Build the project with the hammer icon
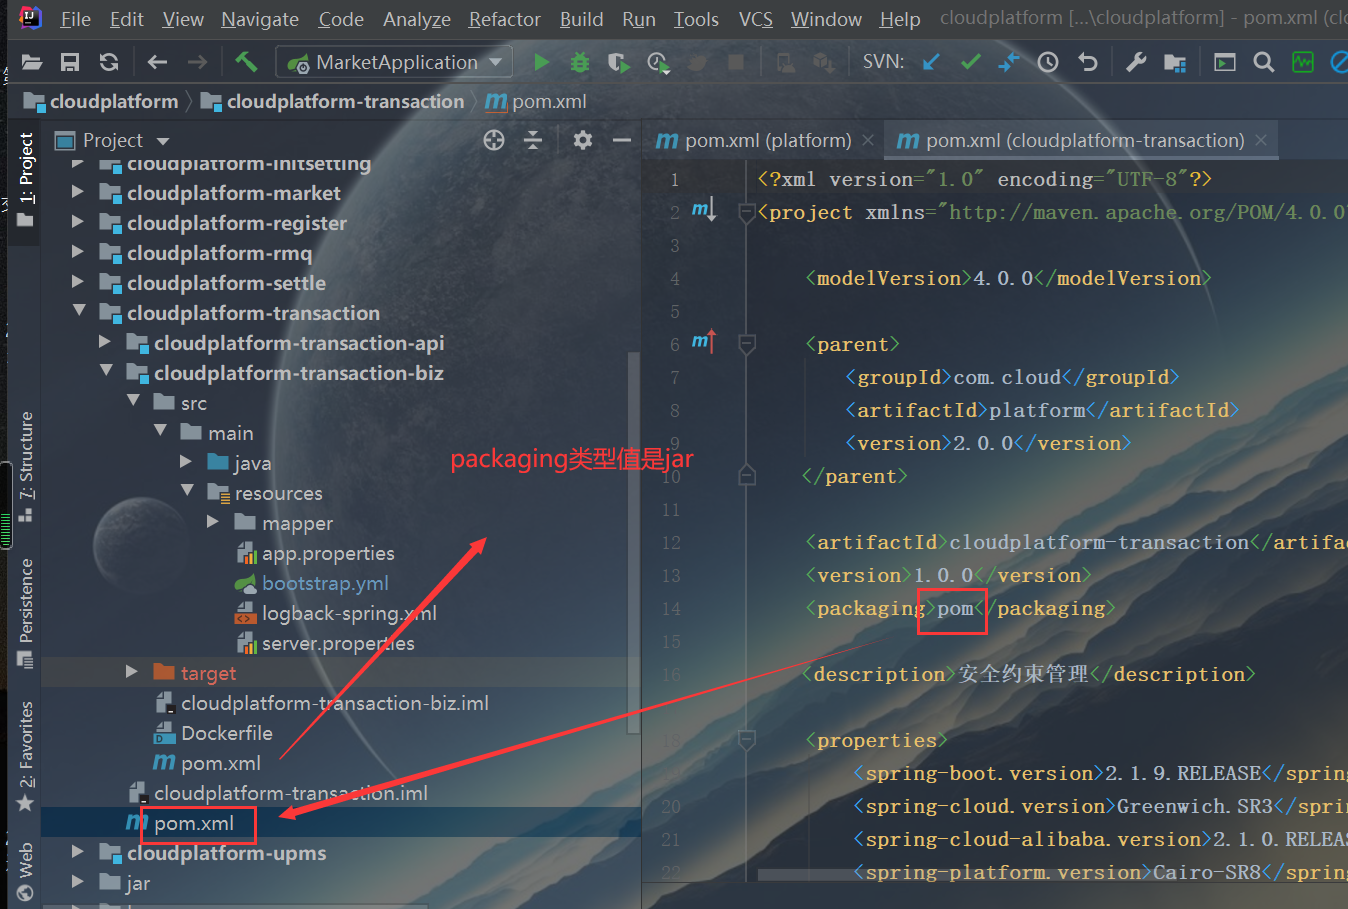Image resolution: width=1348 pixels, height=909 pixels. (246, 62)
